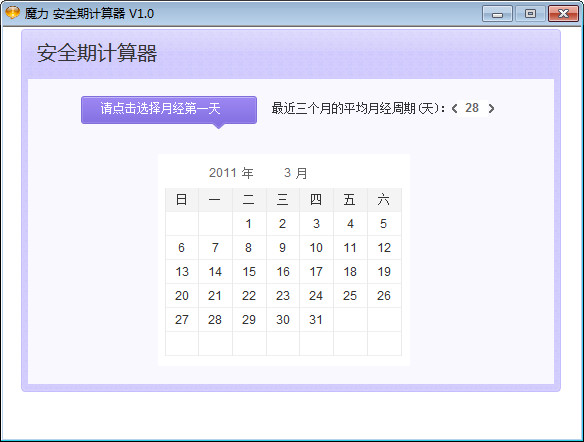Viewport: 584px width, 442px height.
Task: Choose day 10 in the calendar
Action: pyautogui.click(x=316, y=248)
